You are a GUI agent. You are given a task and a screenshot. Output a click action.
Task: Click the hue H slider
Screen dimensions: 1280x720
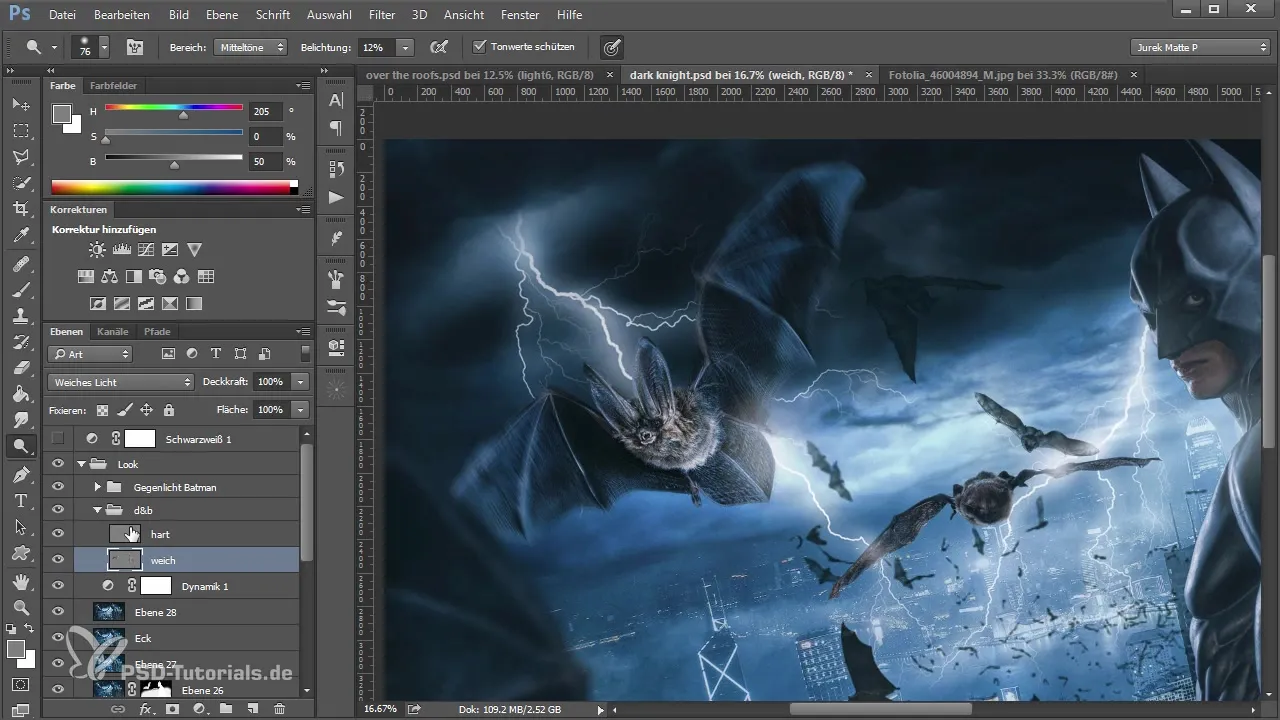174,109
